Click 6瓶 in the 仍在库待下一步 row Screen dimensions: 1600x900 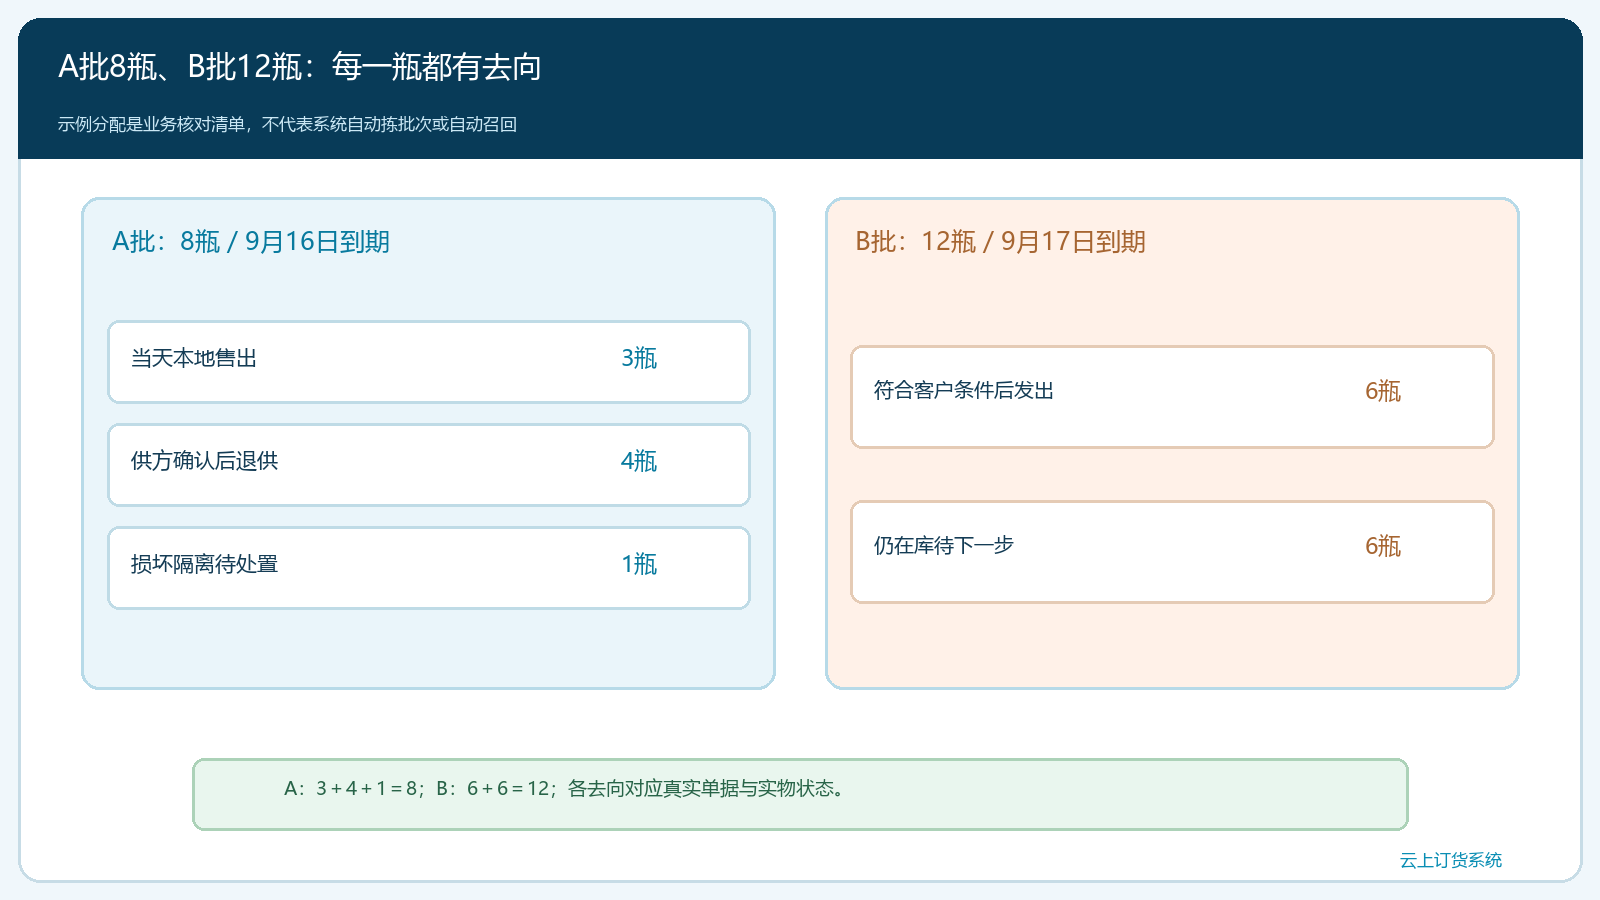pyautogui.click(x=1383, y=546)
